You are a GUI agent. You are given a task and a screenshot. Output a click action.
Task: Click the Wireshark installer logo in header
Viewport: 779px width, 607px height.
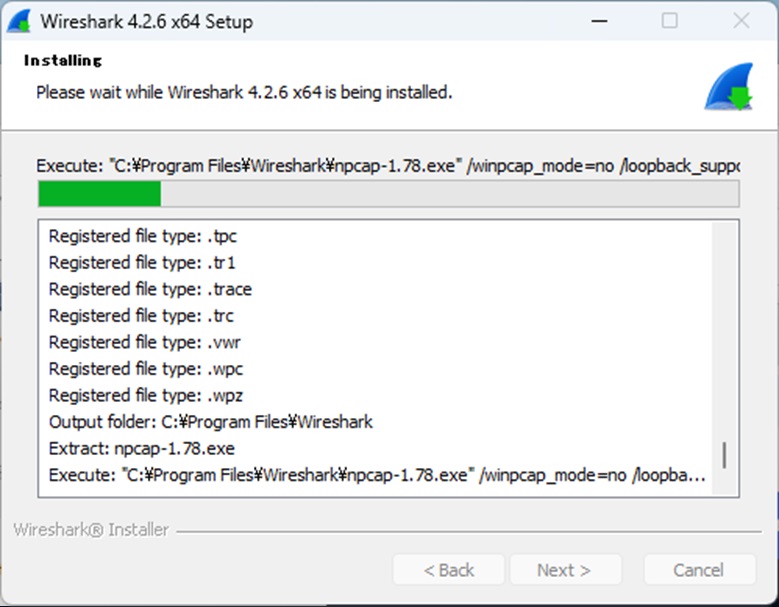pyautogui.click(x=728, y=88)
